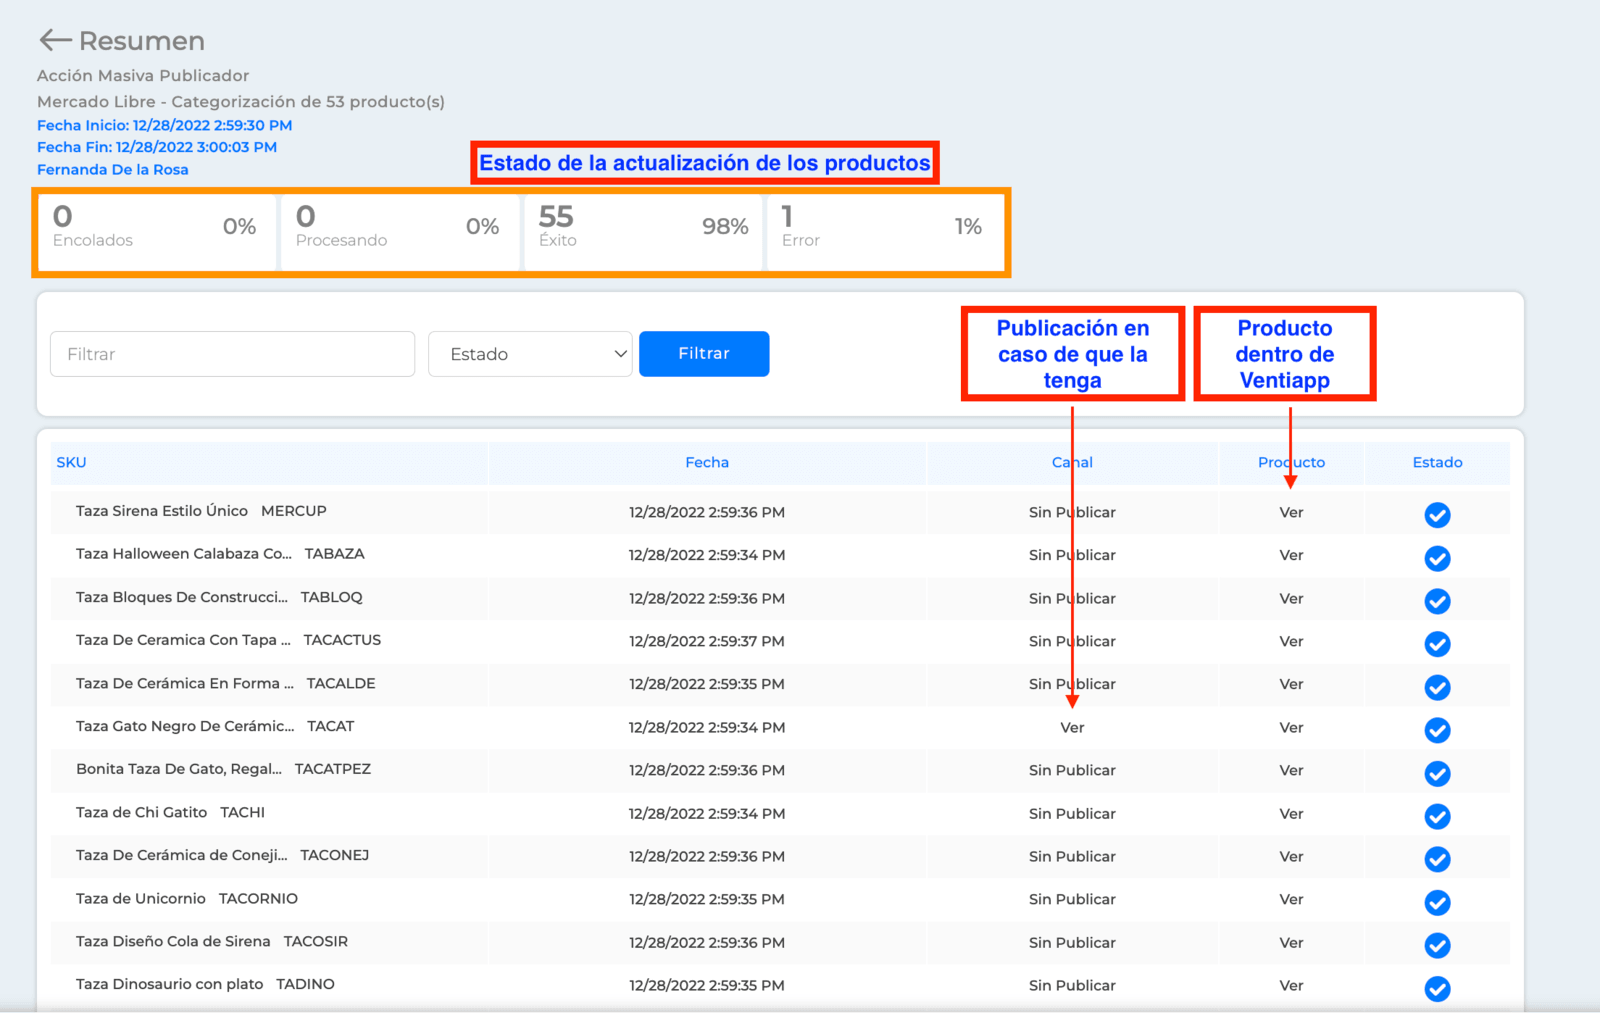Screen dimensions: 1600x1013
Task: Open Producto Ver link for TABAZA
Action: pos(1291,555)
